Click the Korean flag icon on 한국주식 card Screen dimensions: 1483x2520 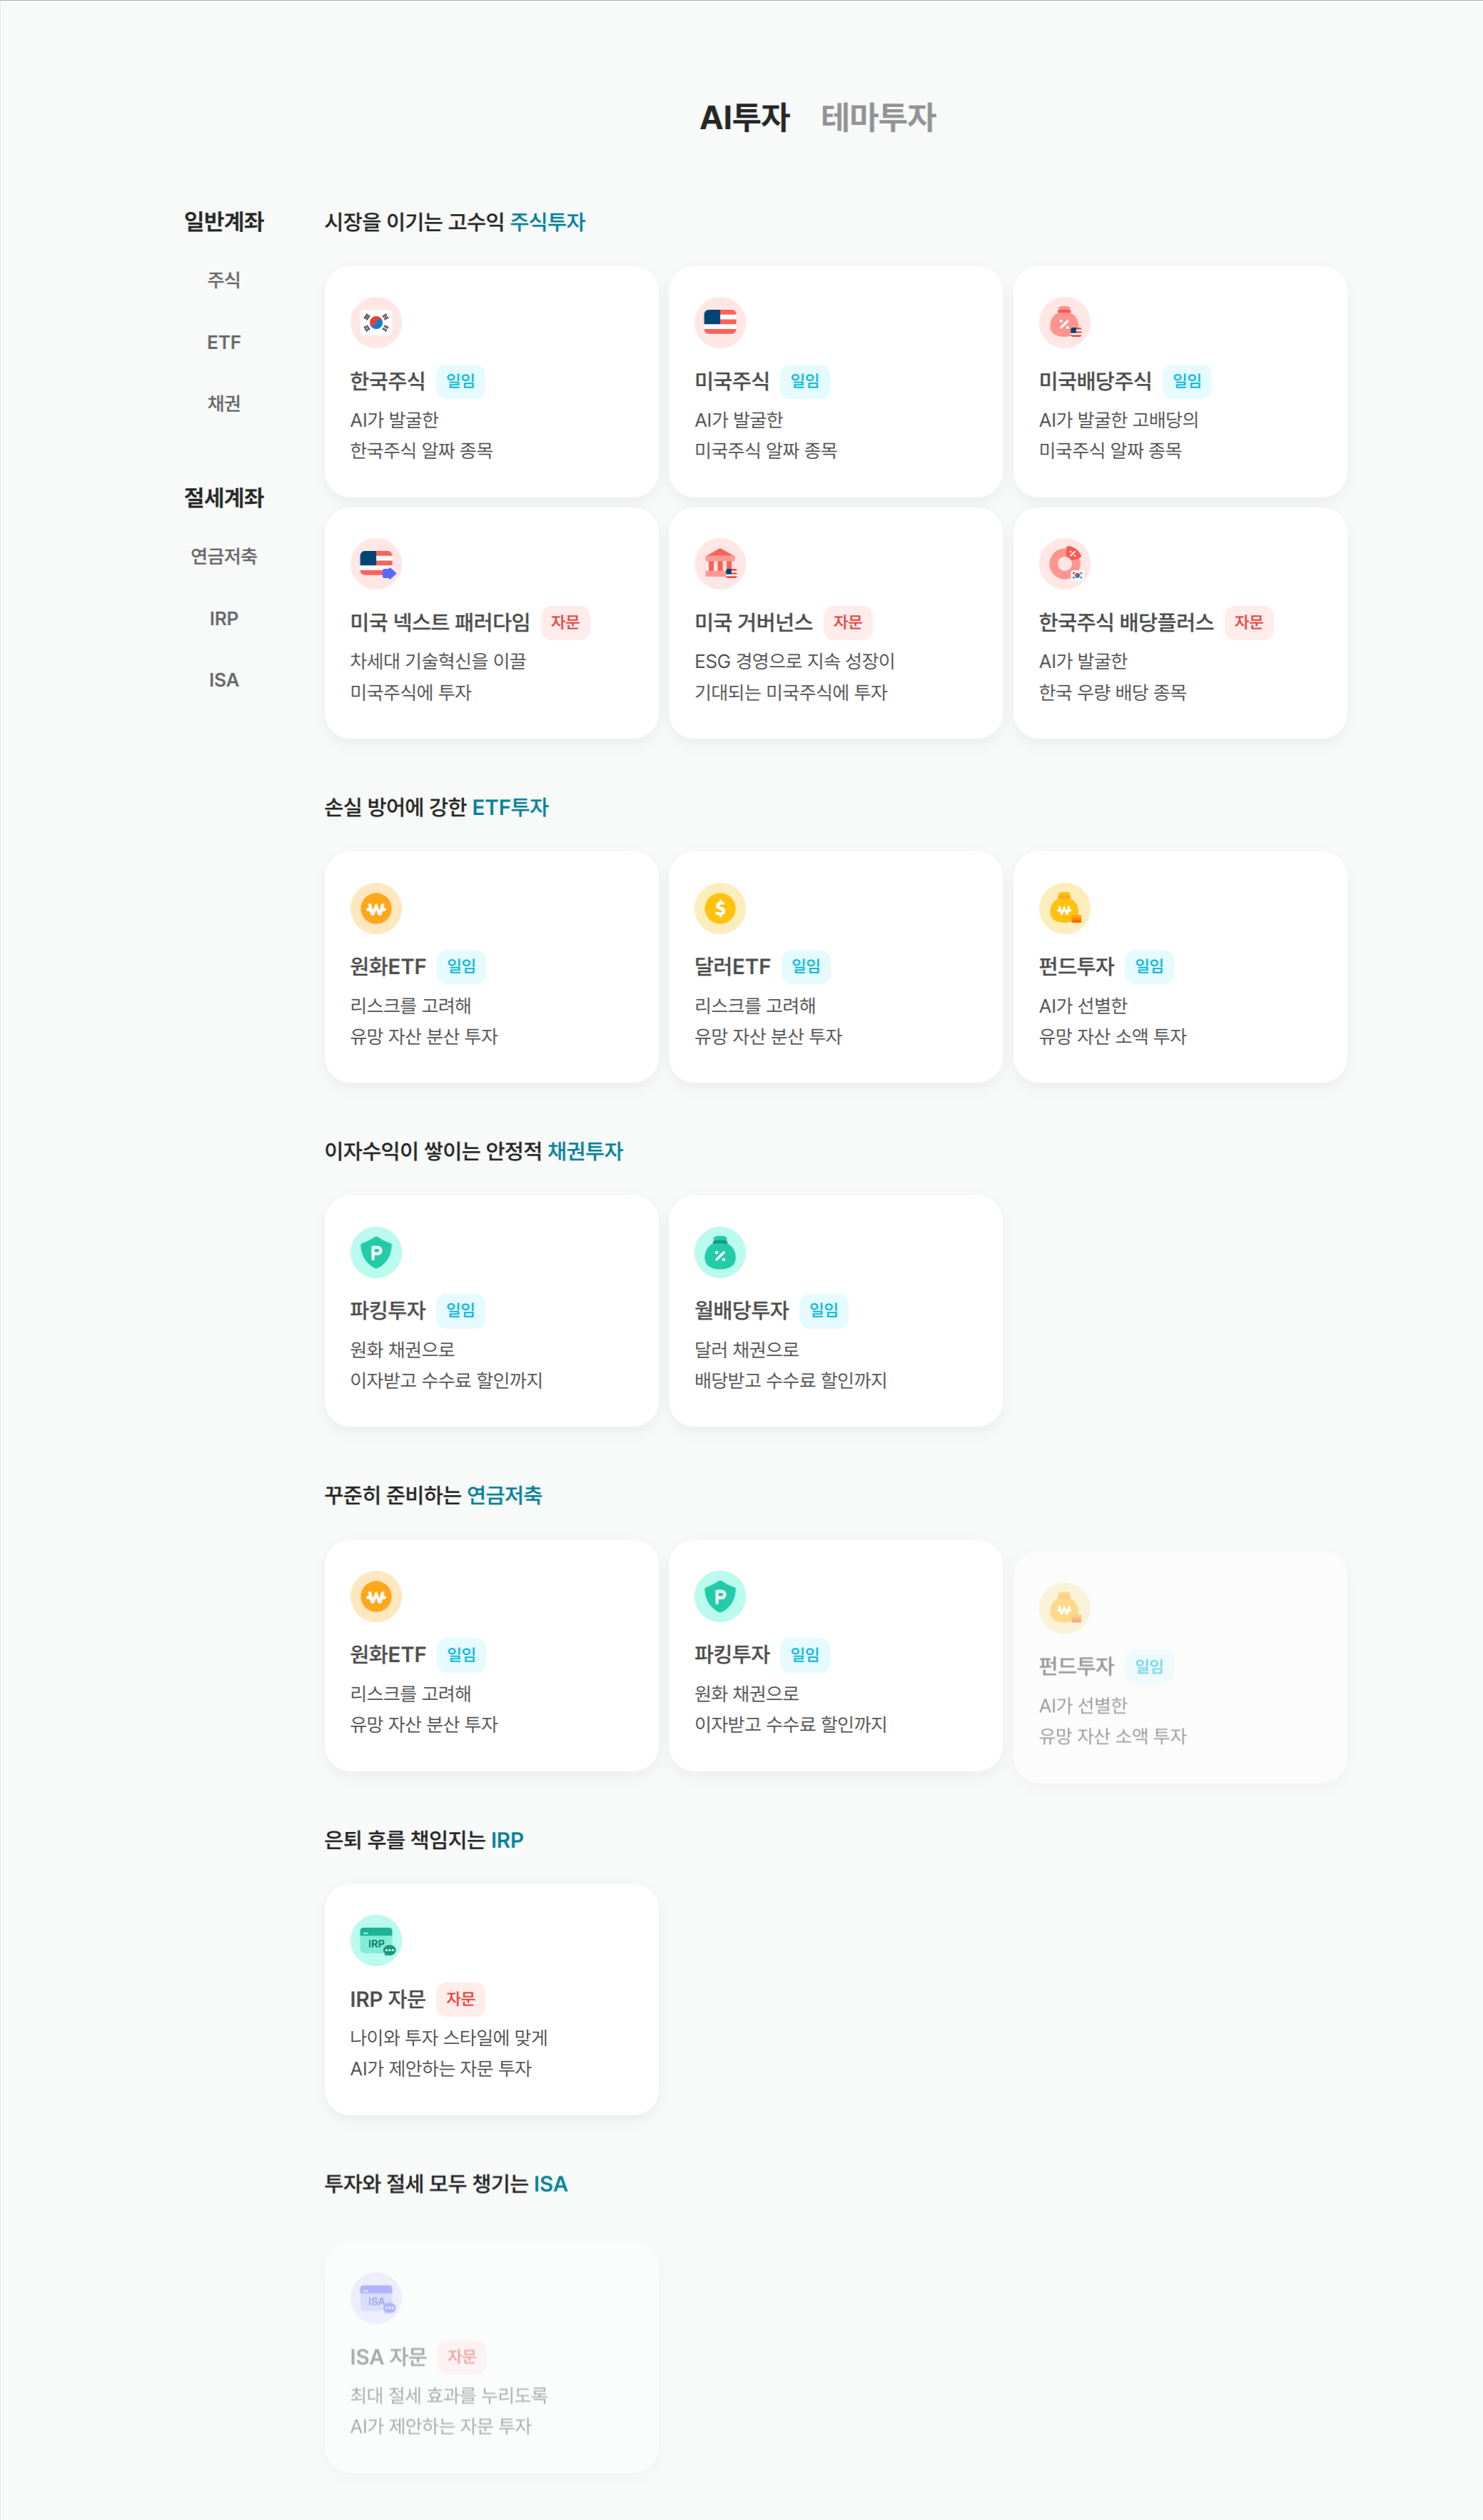[x=376, y=322]
